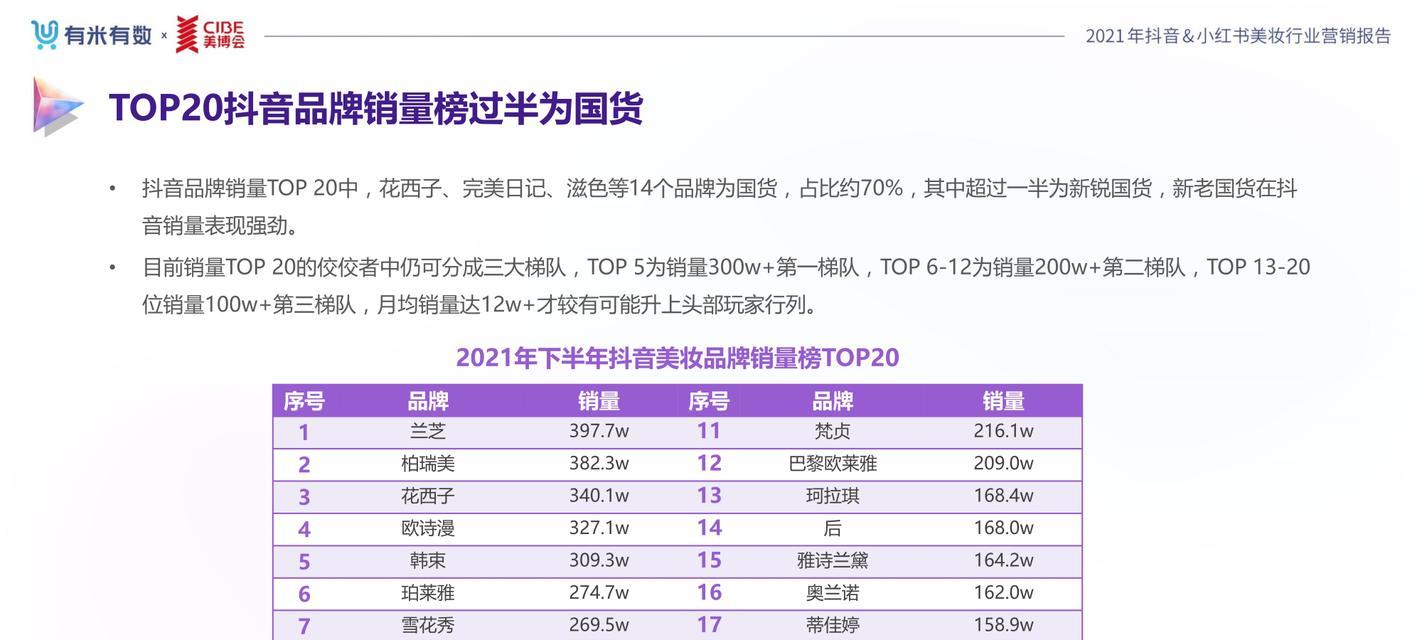
Task: Click the sales value 216.1w
Action: [1004, 431]
